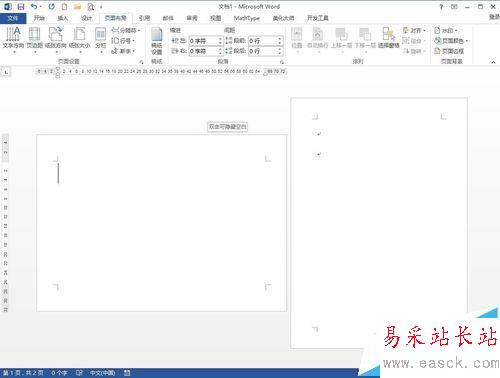This screenshot has height=378, width=500.
Task: Click inside the portrait second page
Action: click(379, 223)
